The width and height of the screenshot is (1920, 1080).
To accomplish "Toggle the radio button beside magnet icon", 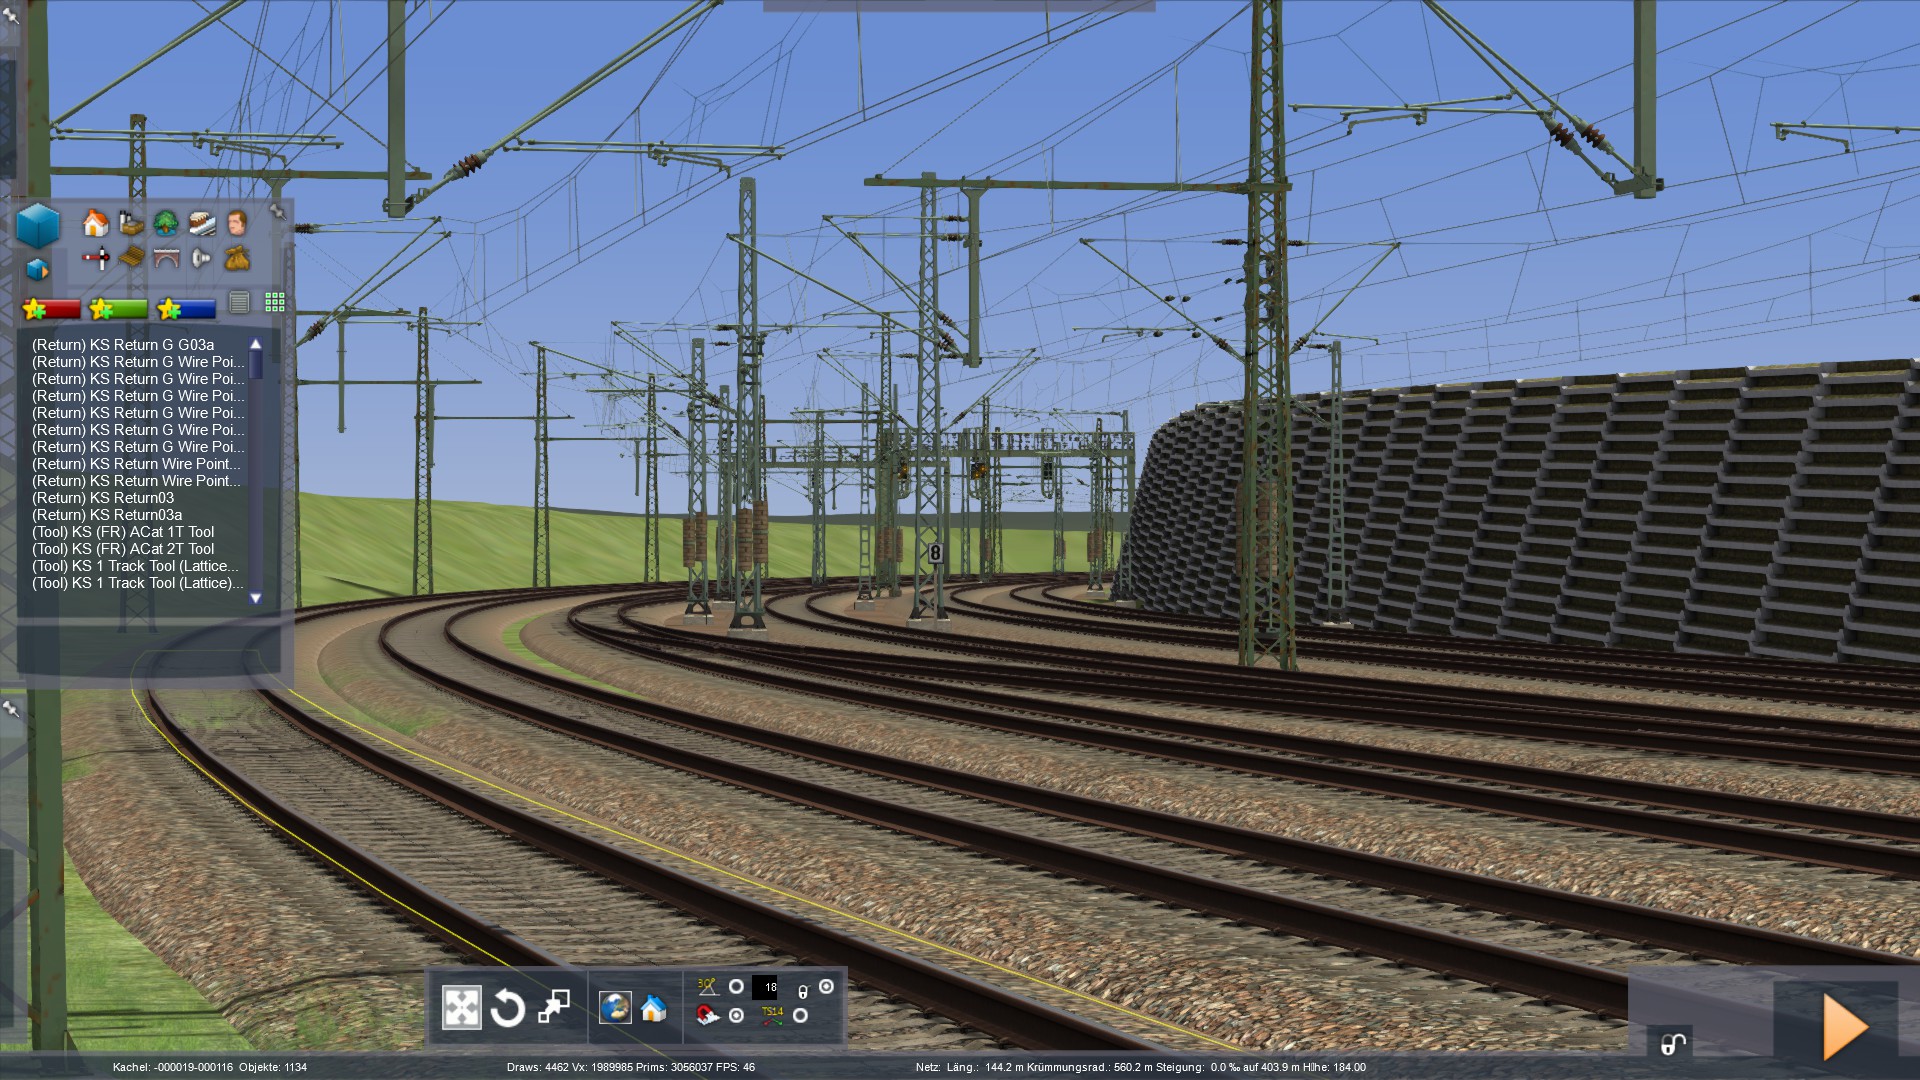I will click(736, 1015).
